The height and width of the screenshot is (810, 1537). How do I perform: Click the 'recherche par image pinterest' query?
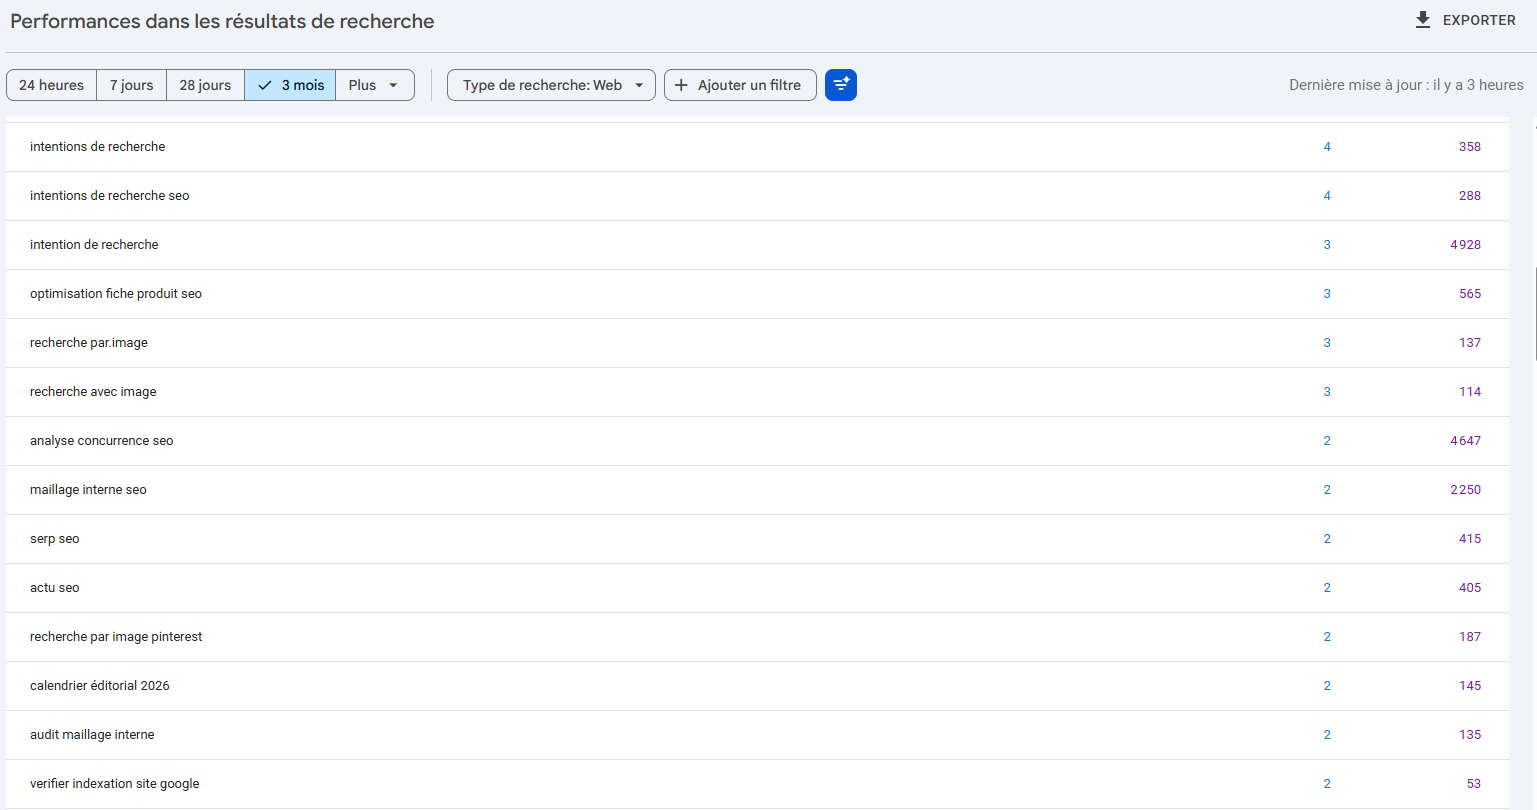pos(116,637)
